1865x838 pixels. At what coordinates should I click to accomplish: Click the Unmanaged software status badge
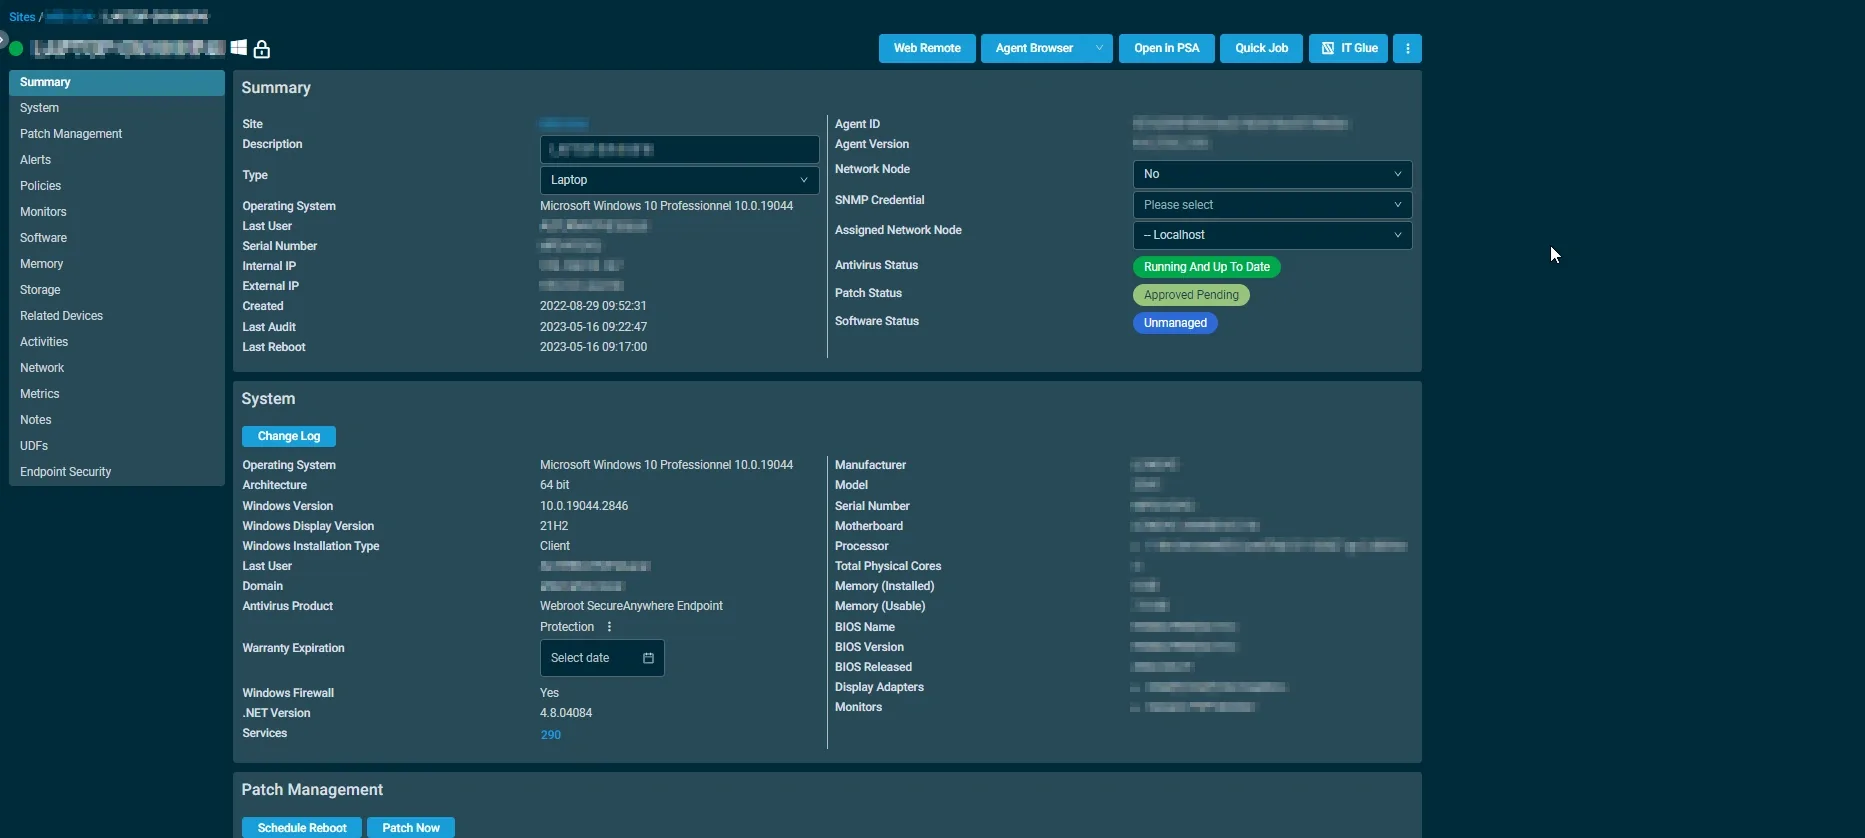coord(1175,323)
